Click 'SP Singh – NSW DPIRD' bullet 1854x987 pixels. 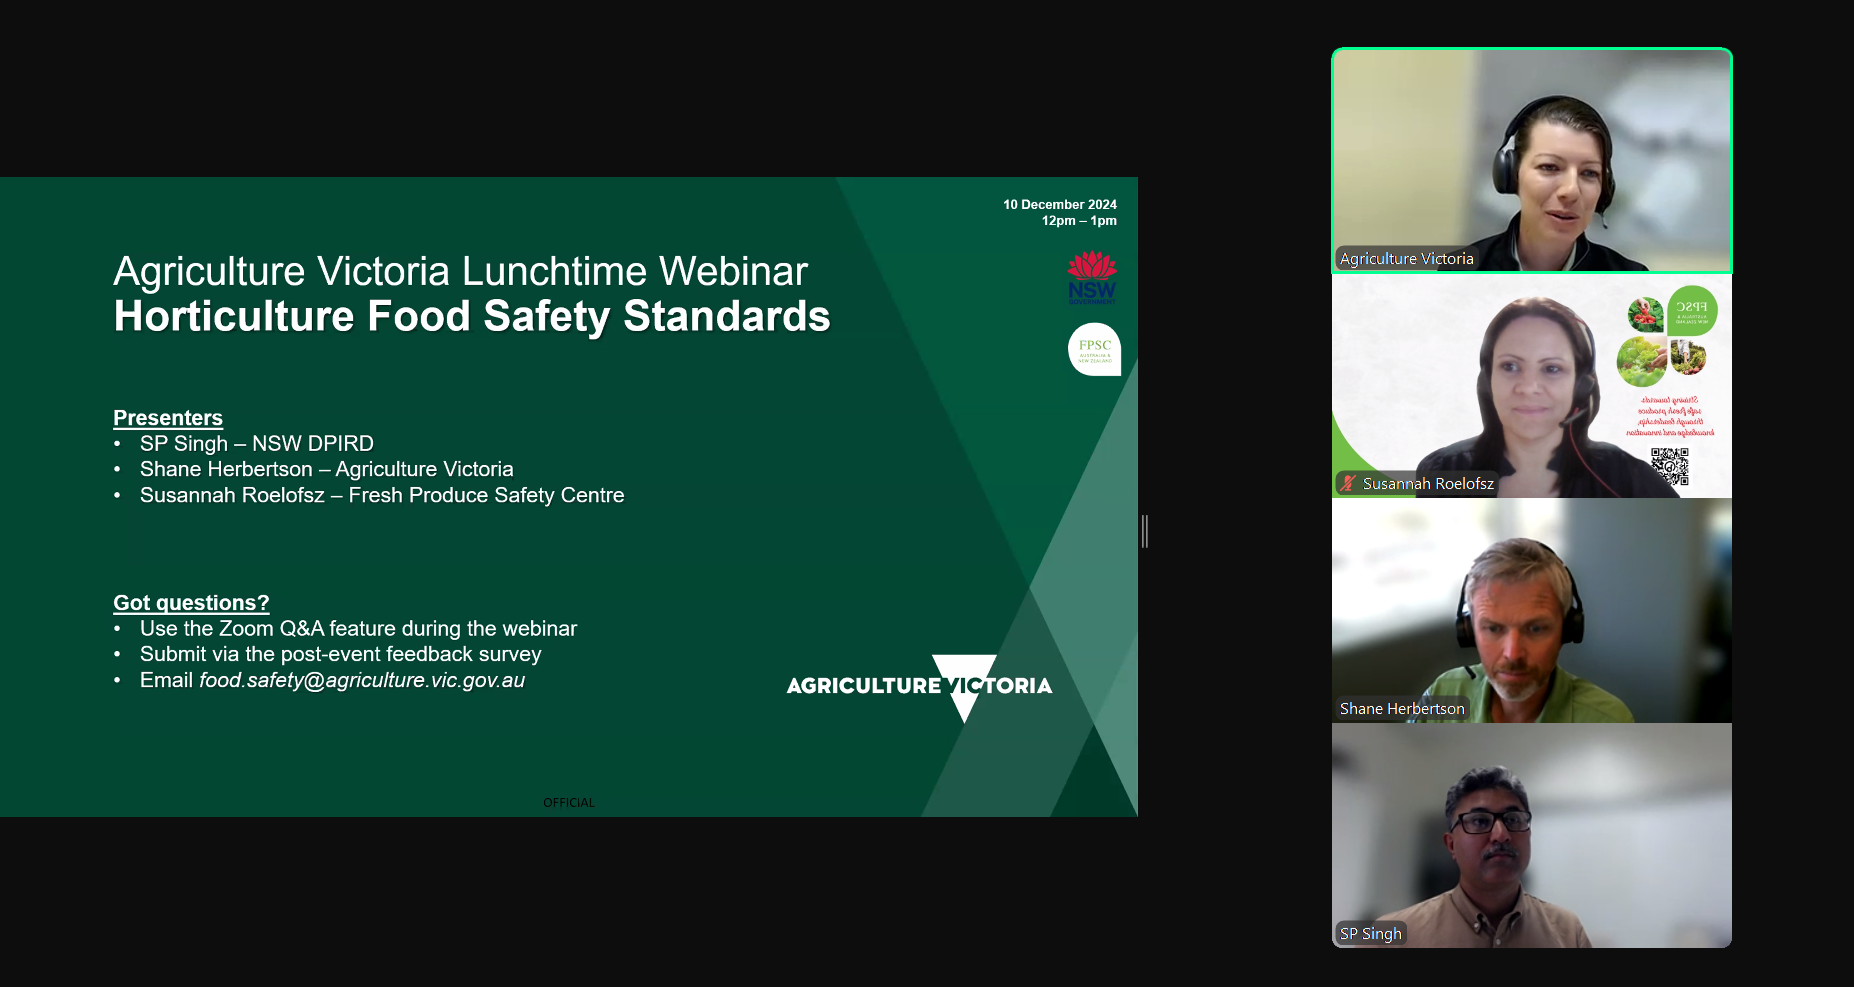tap(257, 444)
